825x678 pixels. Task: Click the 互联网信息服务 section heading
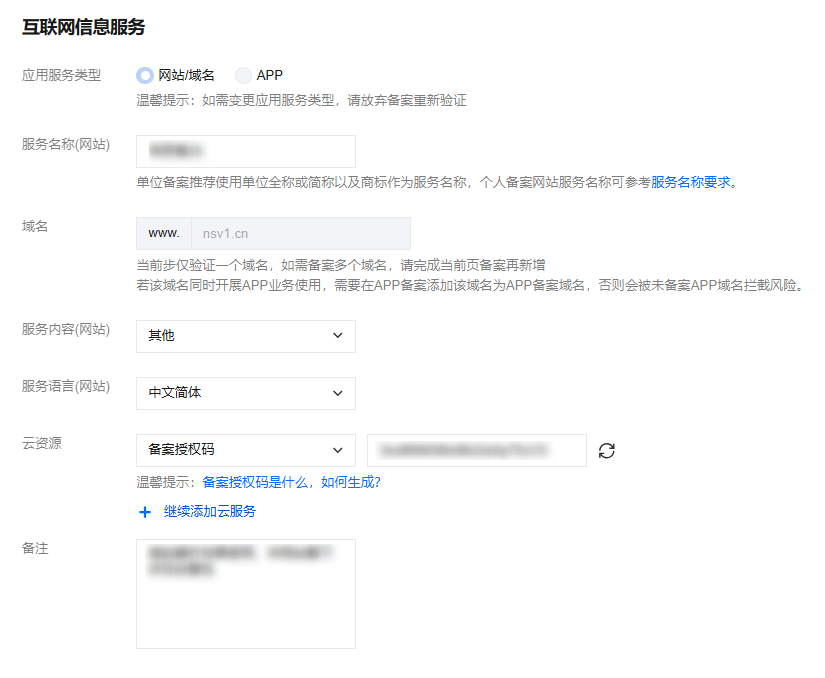[83, 27]
